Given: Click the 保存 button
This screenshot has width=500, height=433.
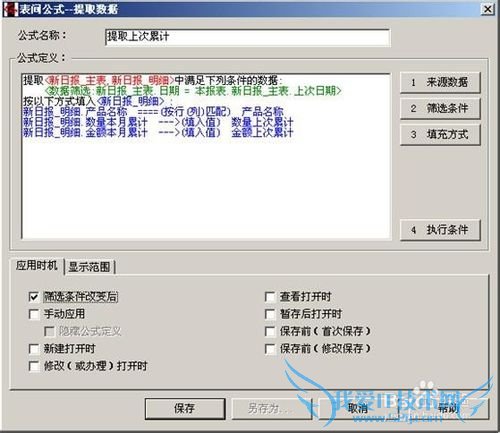Looking at the screenshot, I should [x=185, y=408].
